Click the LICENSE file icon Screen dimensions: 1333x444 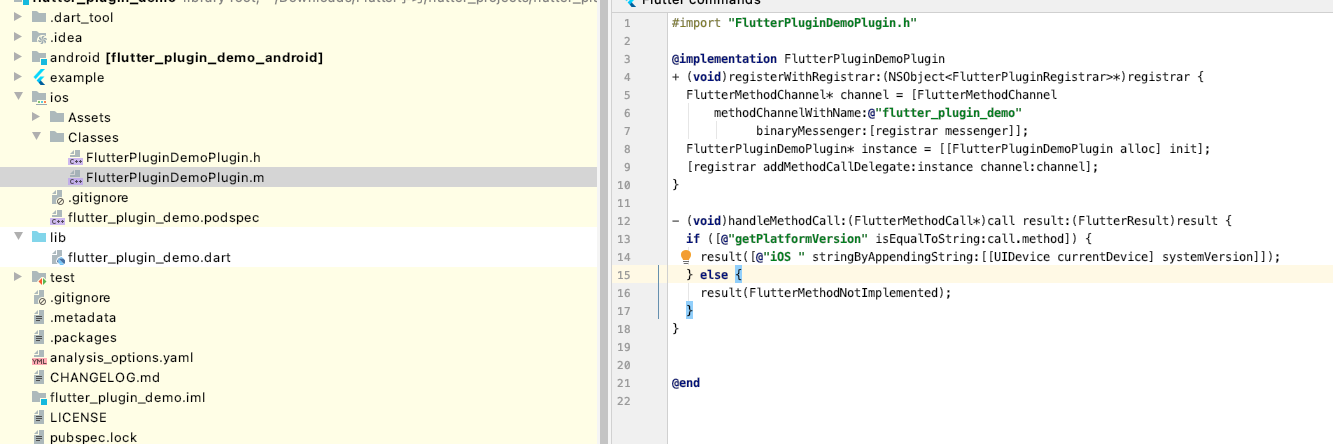(x=40, y=417)
